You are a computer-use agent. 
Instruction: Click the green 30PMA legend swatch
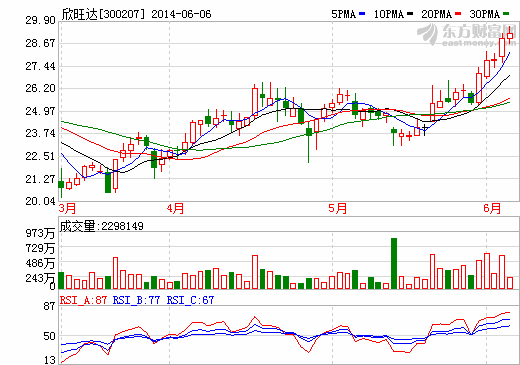pos(506,14)
